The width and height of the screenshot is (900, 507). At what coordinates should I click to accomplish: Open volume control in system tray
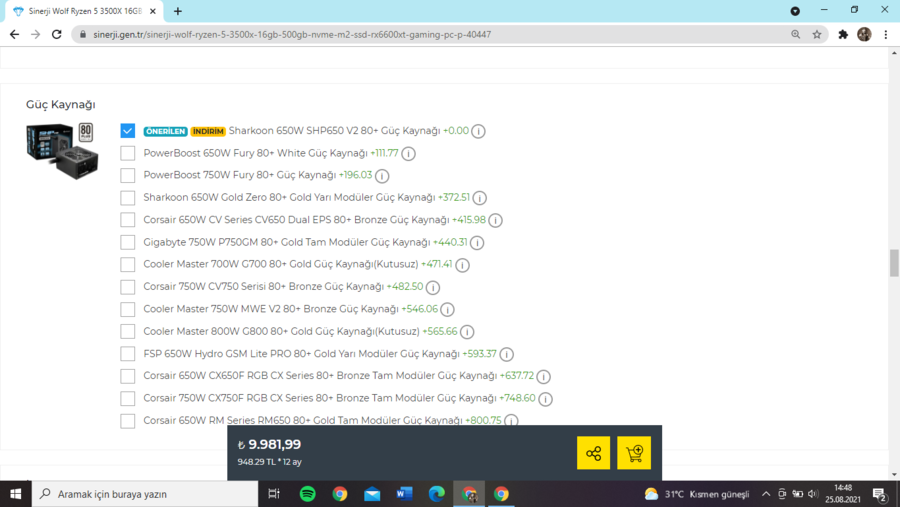tap(813, 494)
